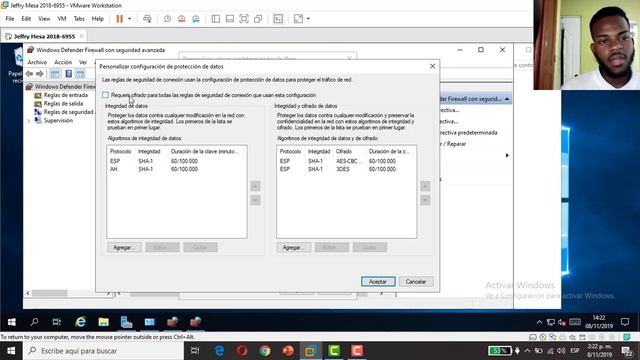Click the forward arrow in Firewall toolbar
640x360 pixels.
pyautogui.click(x=40, y=74)
